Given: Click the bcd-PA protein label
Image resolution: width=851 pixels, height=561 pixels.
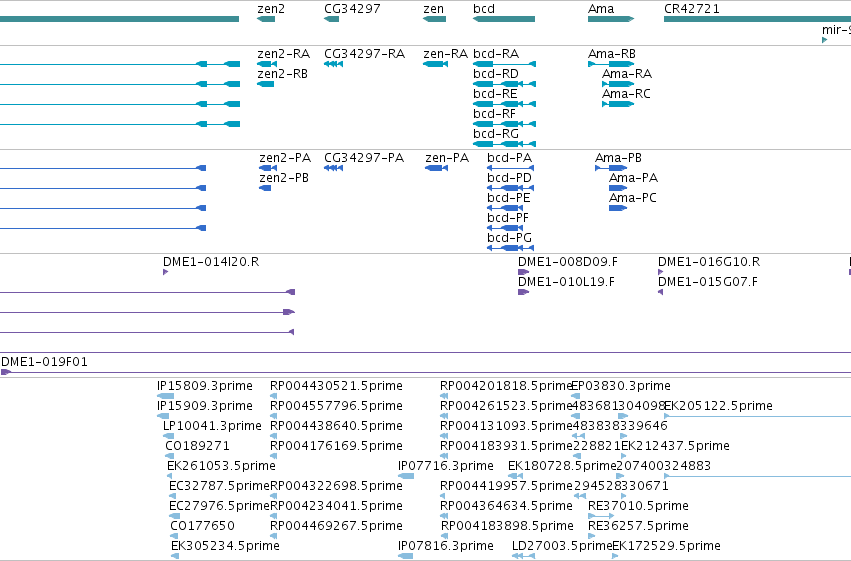Looking at the screenshot, I should coord(510,158).
